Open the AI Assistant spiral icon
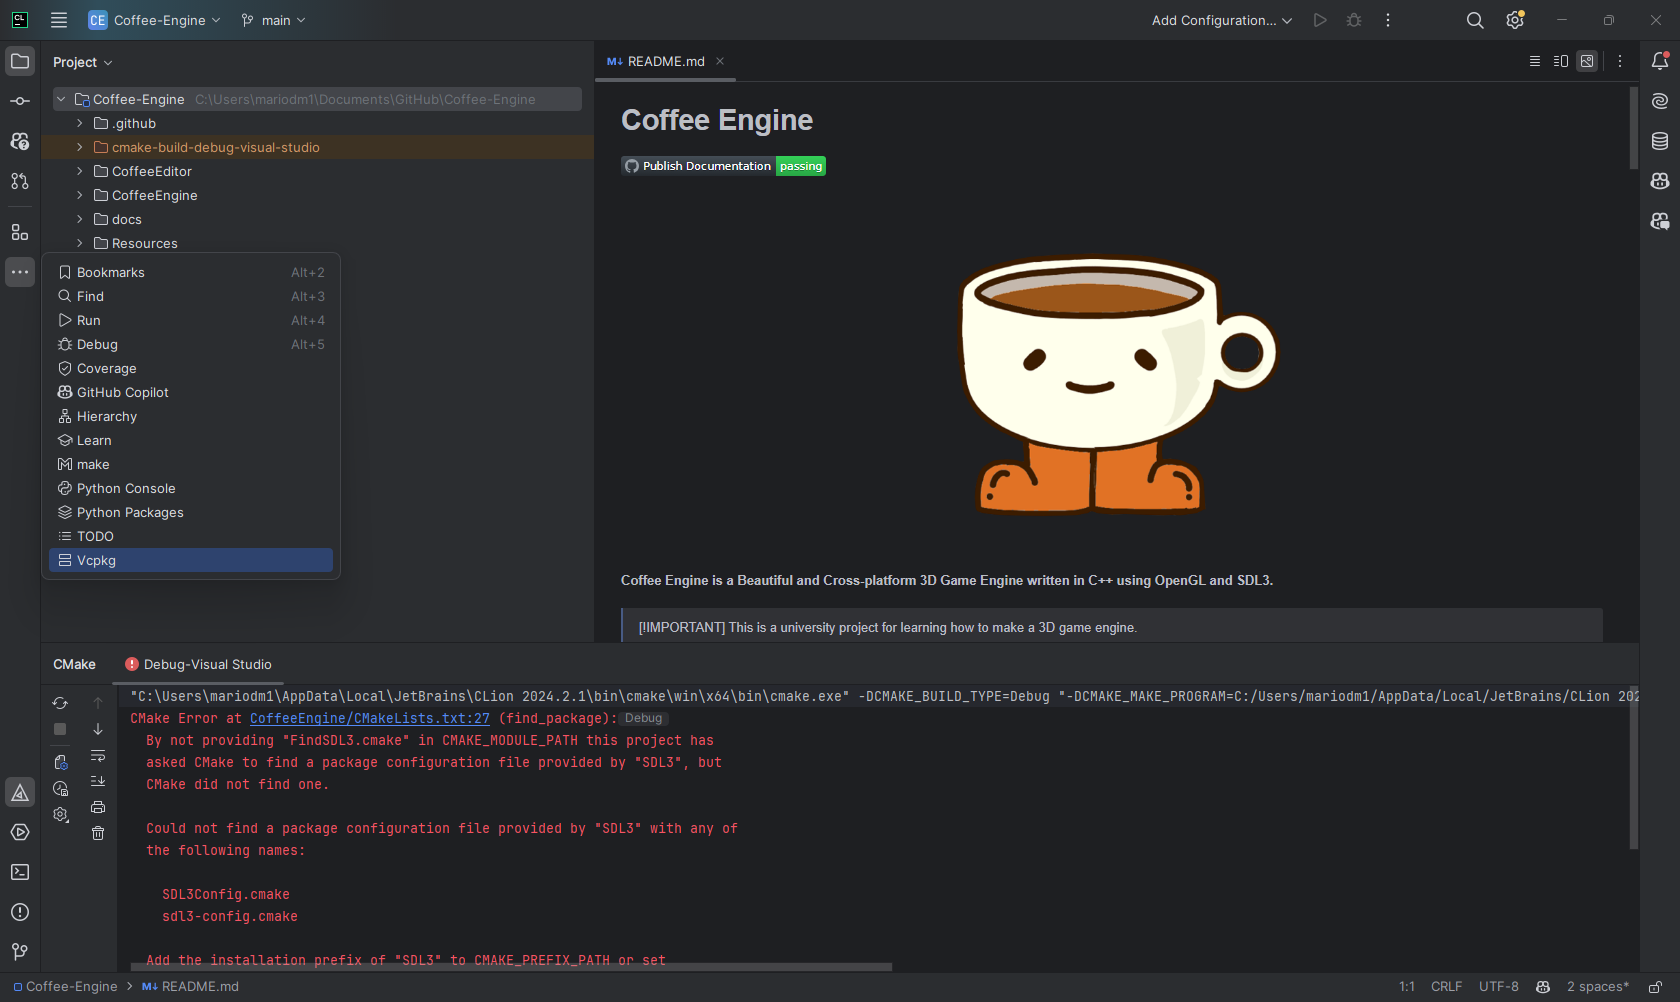The height and width of the screenshot is (1002, 1680). [x=1660, y=101]
